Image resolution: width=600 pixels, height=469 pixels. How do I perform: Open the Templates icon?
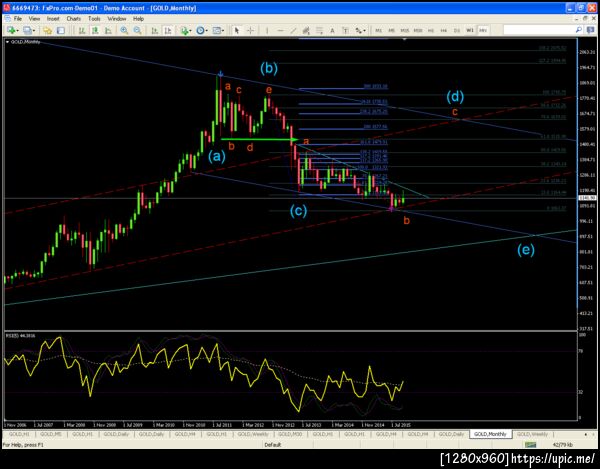pos(217,30)
